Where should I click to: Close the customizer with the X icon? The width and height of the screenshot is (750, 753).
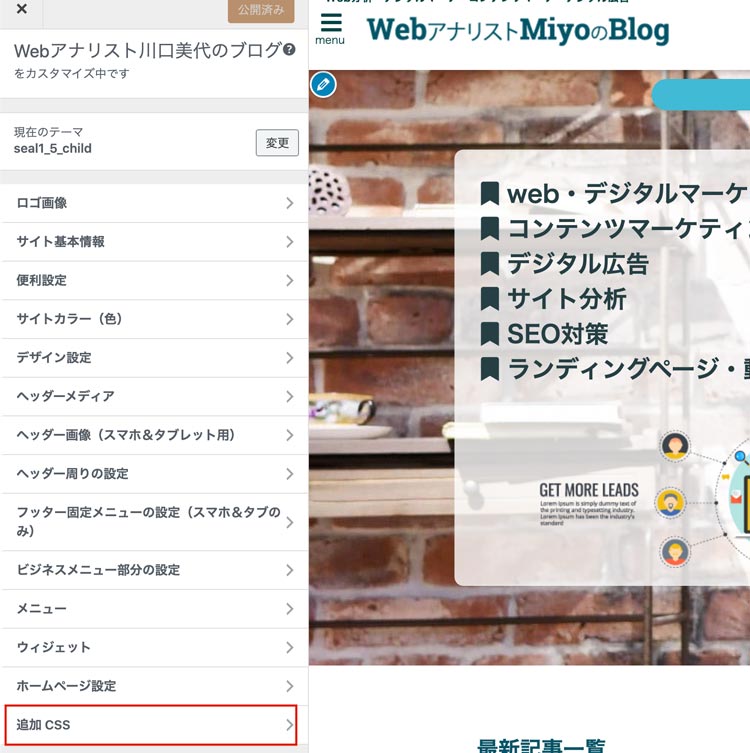point(22,9)
